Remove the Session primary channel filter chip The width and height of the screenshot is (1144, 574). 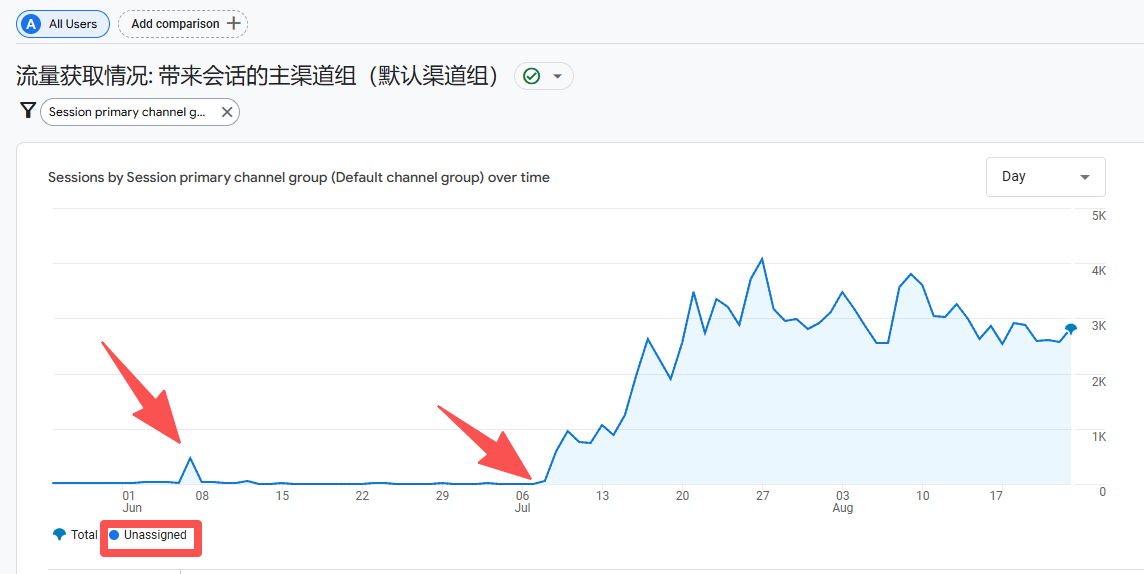pos(227,112)
